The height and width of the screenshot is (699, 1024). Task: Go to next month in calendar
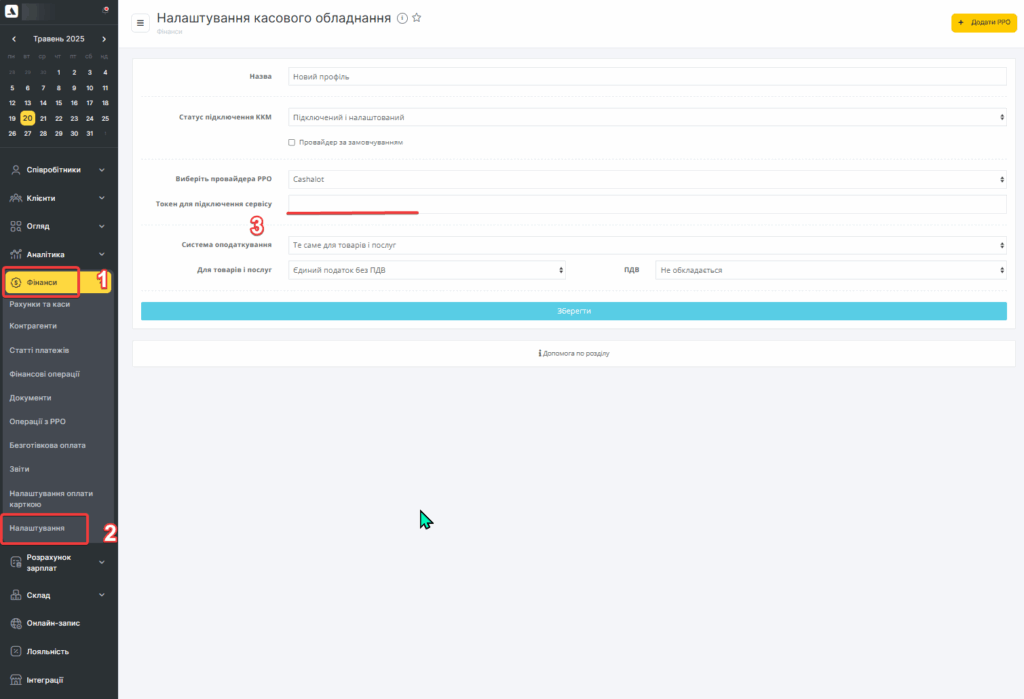[x=104, y=39]
